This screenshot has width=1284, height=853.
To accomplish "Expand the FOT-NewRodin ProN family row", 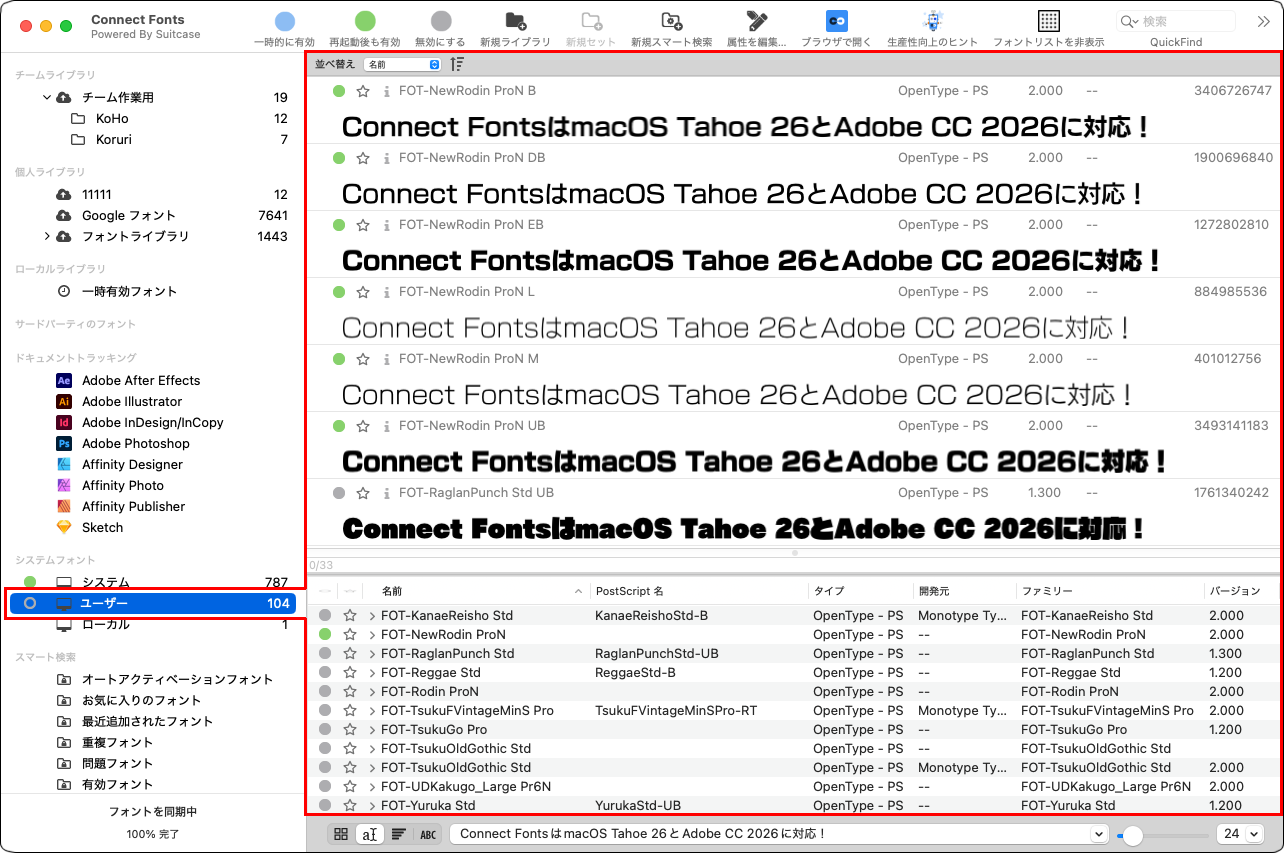I will click(x=373, y=635).
